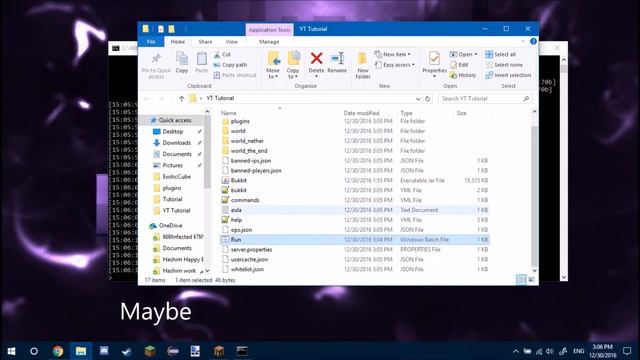Select the Bukkit Executable Jar File
The image size is (640, 360).
(239, 180)
